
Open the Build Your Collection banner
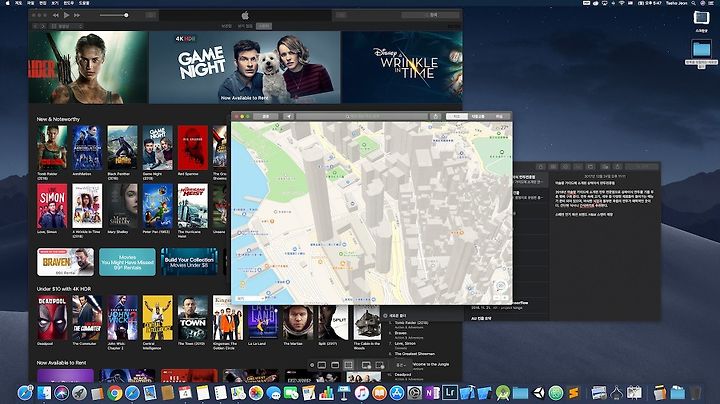189,262
